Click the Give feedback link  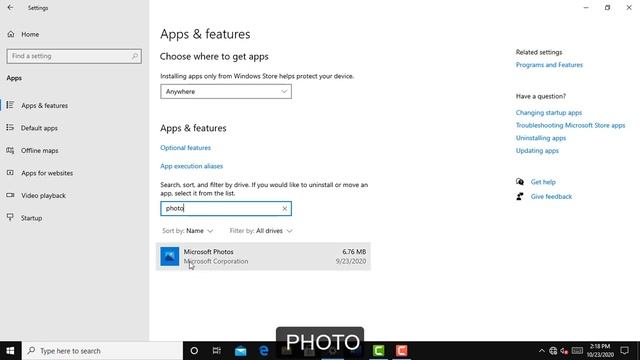point(551,196)
